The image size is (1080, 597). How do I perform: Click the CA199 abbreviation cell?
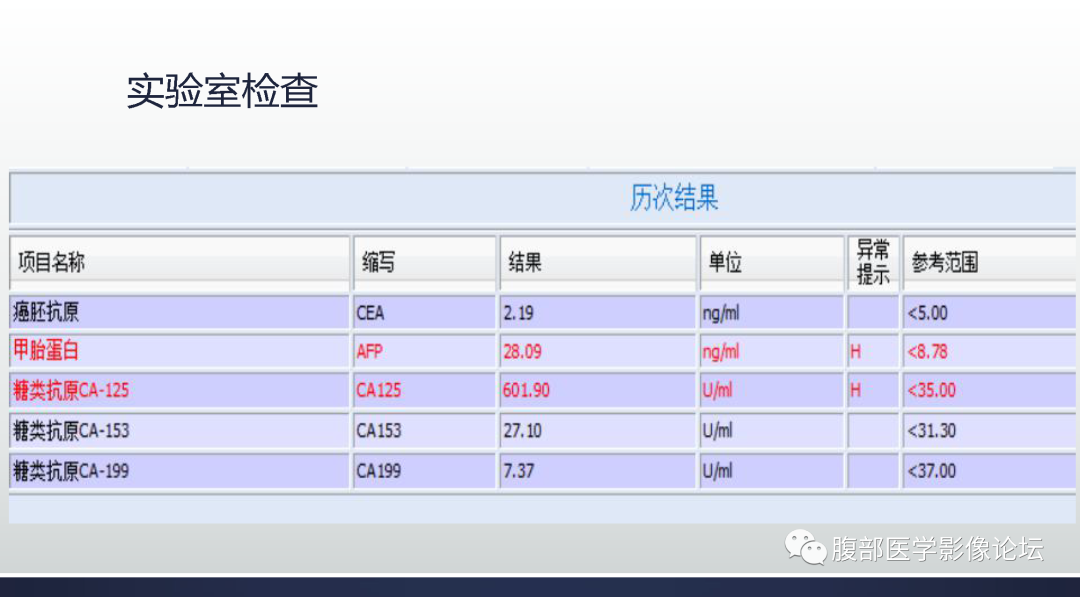[424, 471]
